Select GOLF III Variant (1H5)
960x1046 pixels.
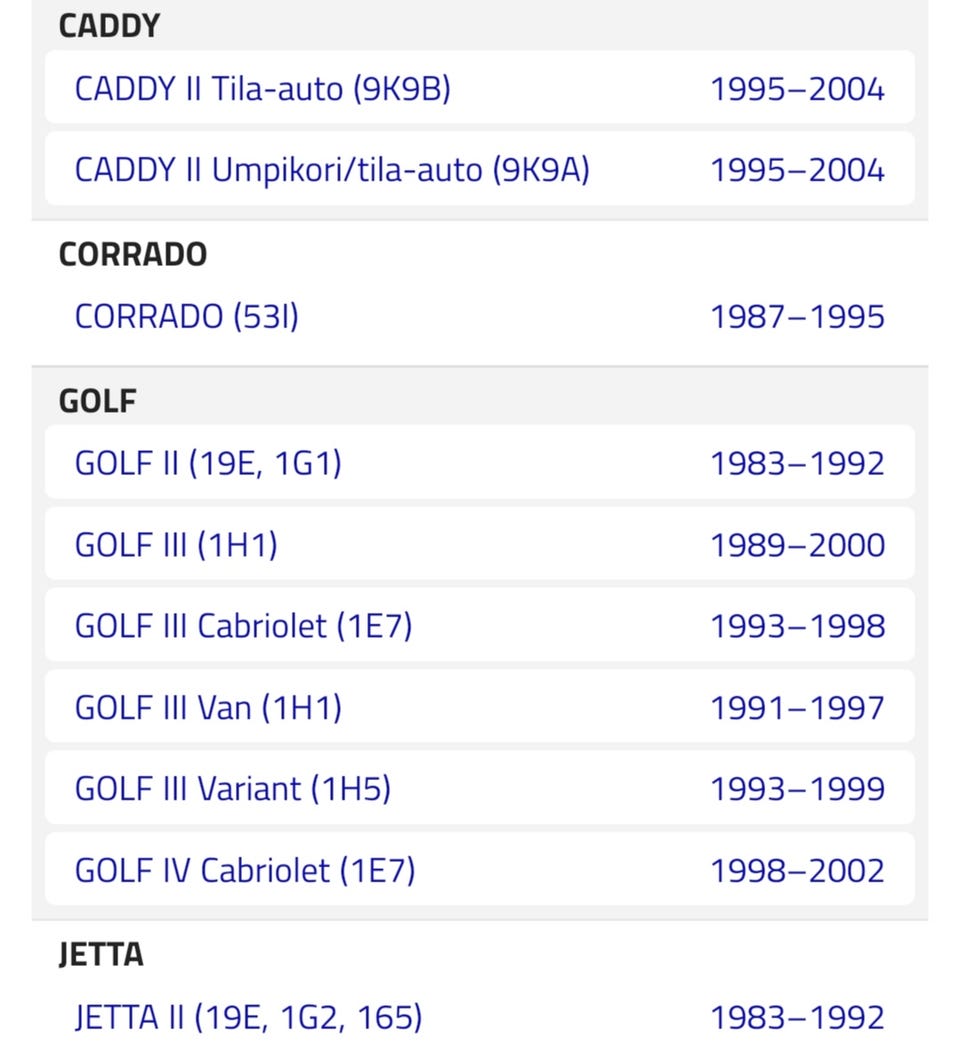232,789
